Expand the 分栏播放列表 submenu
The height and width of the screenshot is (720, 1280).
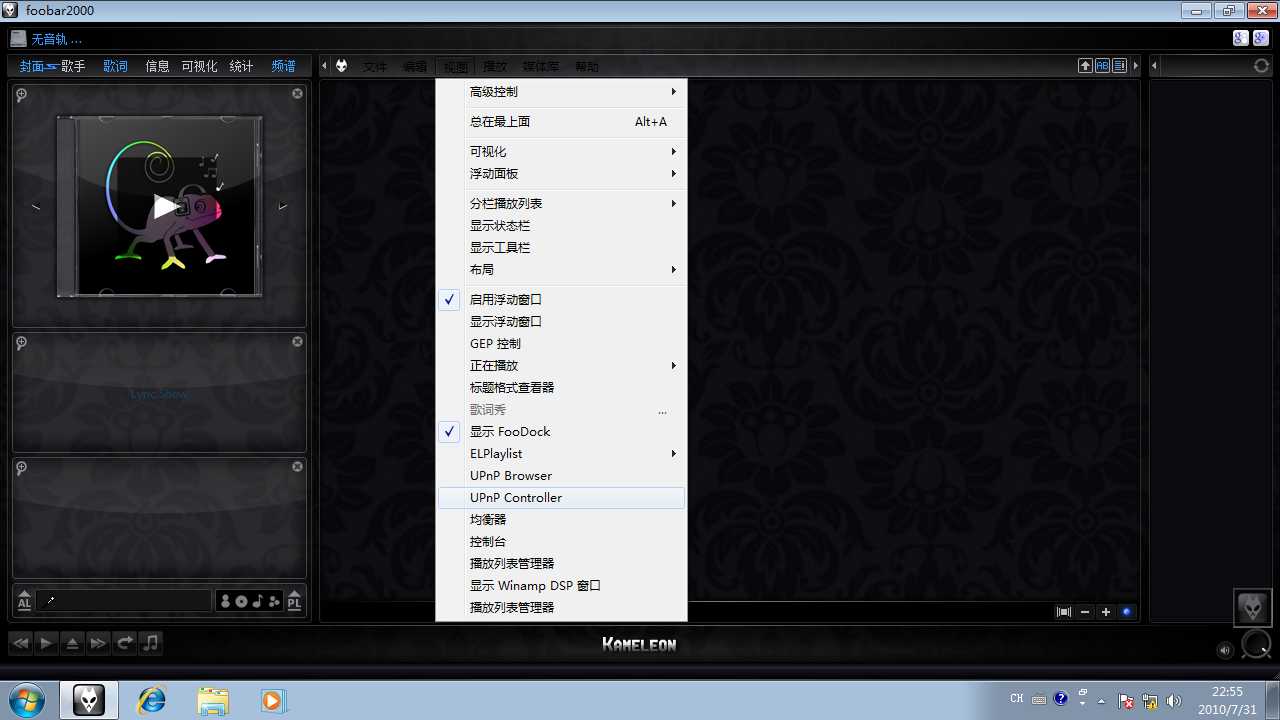(x=561, y=203)
